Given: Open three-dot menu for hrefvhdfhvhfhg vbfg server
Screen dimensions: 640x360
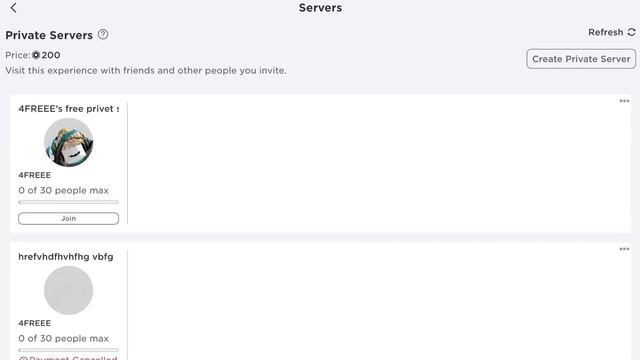Looking at the screenshot, I should [x=624, y=249].
